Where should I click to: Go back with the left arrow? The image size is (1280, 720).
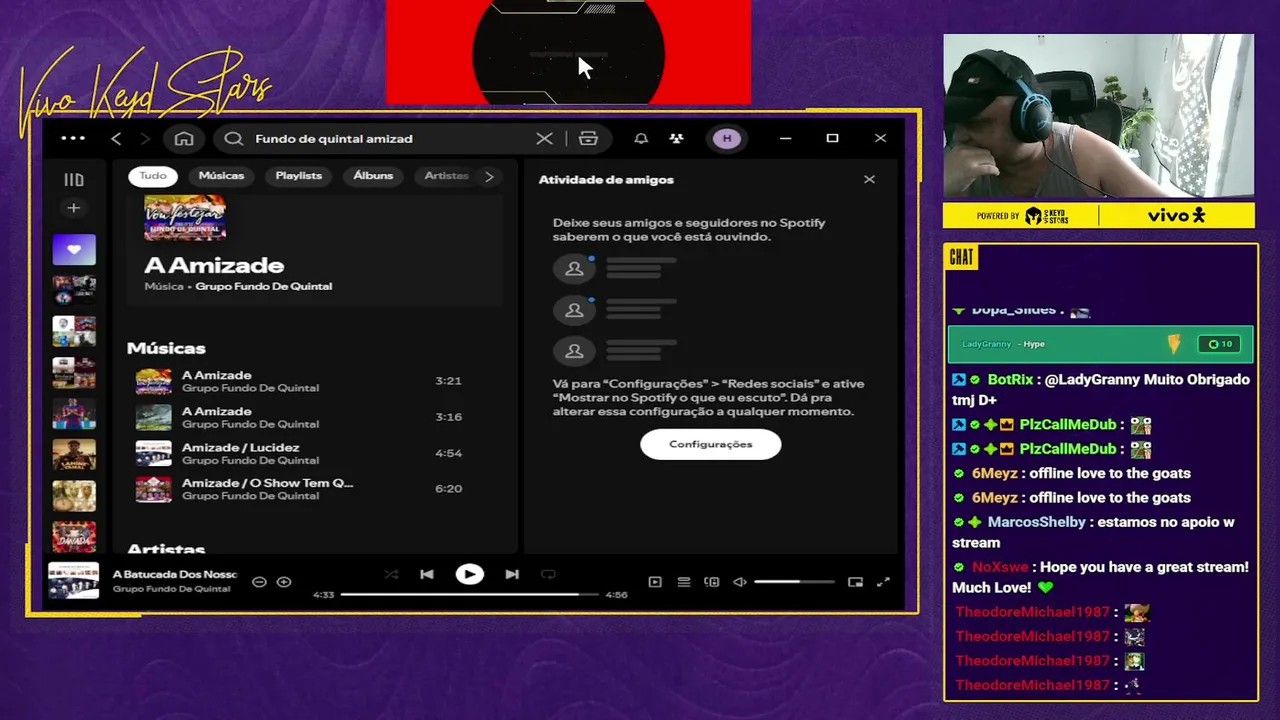pyautogui.click(x=116, y=139)
